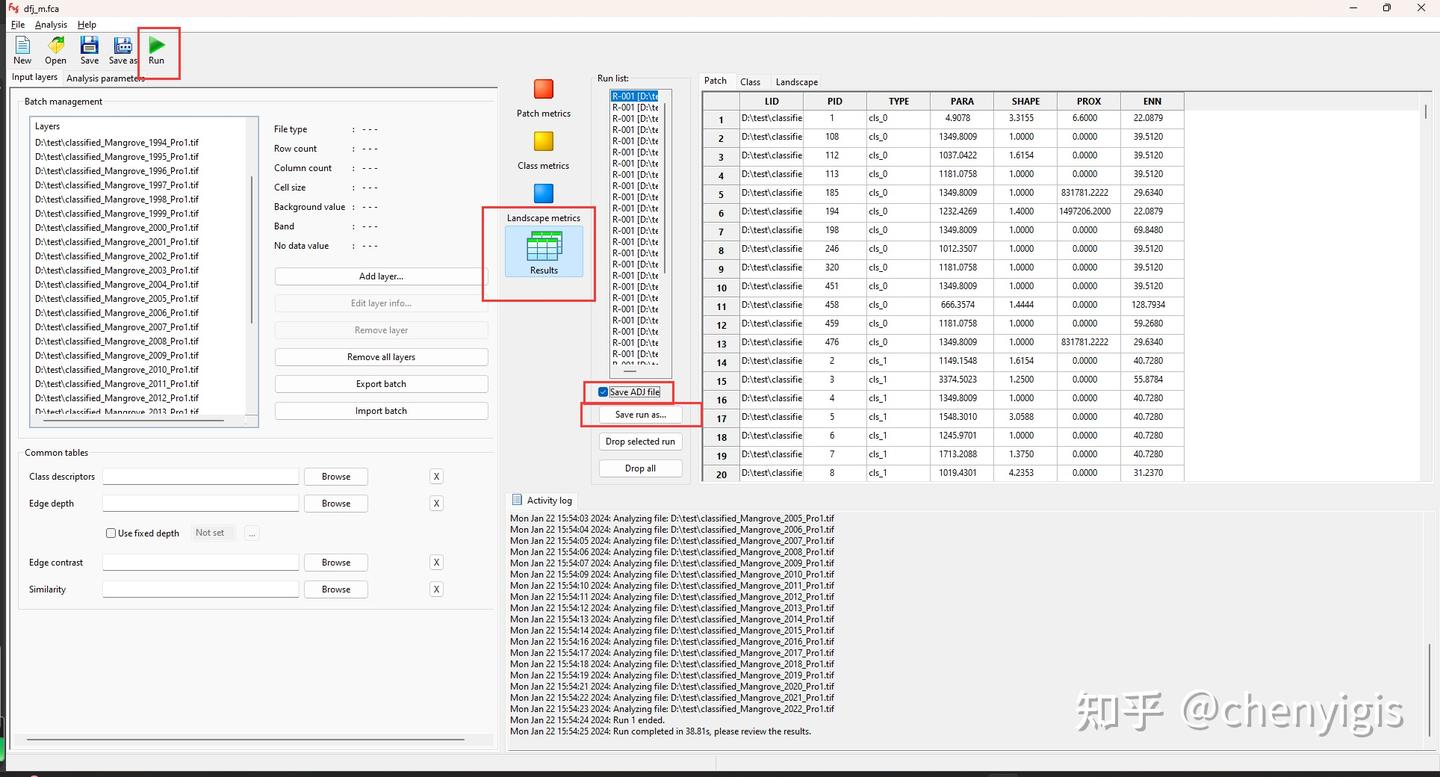Screen dimensions: 1440x777
Task: Browse for Class descriptors file
Action: 336,477
